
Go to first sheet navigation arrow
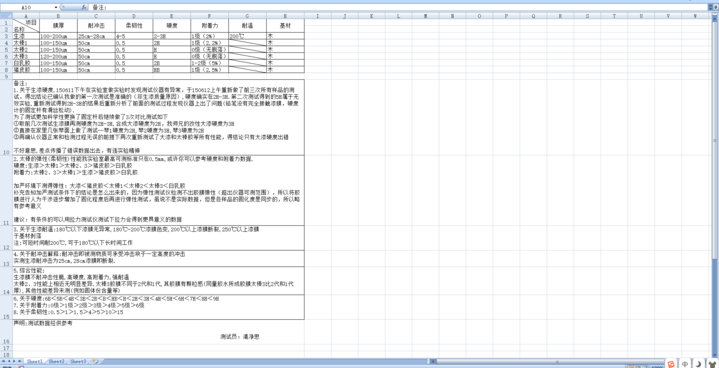pos(3,362)
